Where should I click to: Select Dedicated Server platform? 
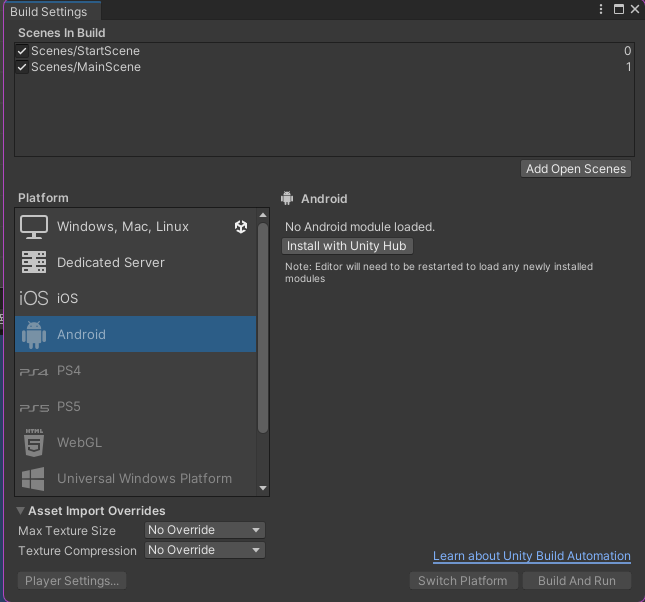(x=135, y=262)
